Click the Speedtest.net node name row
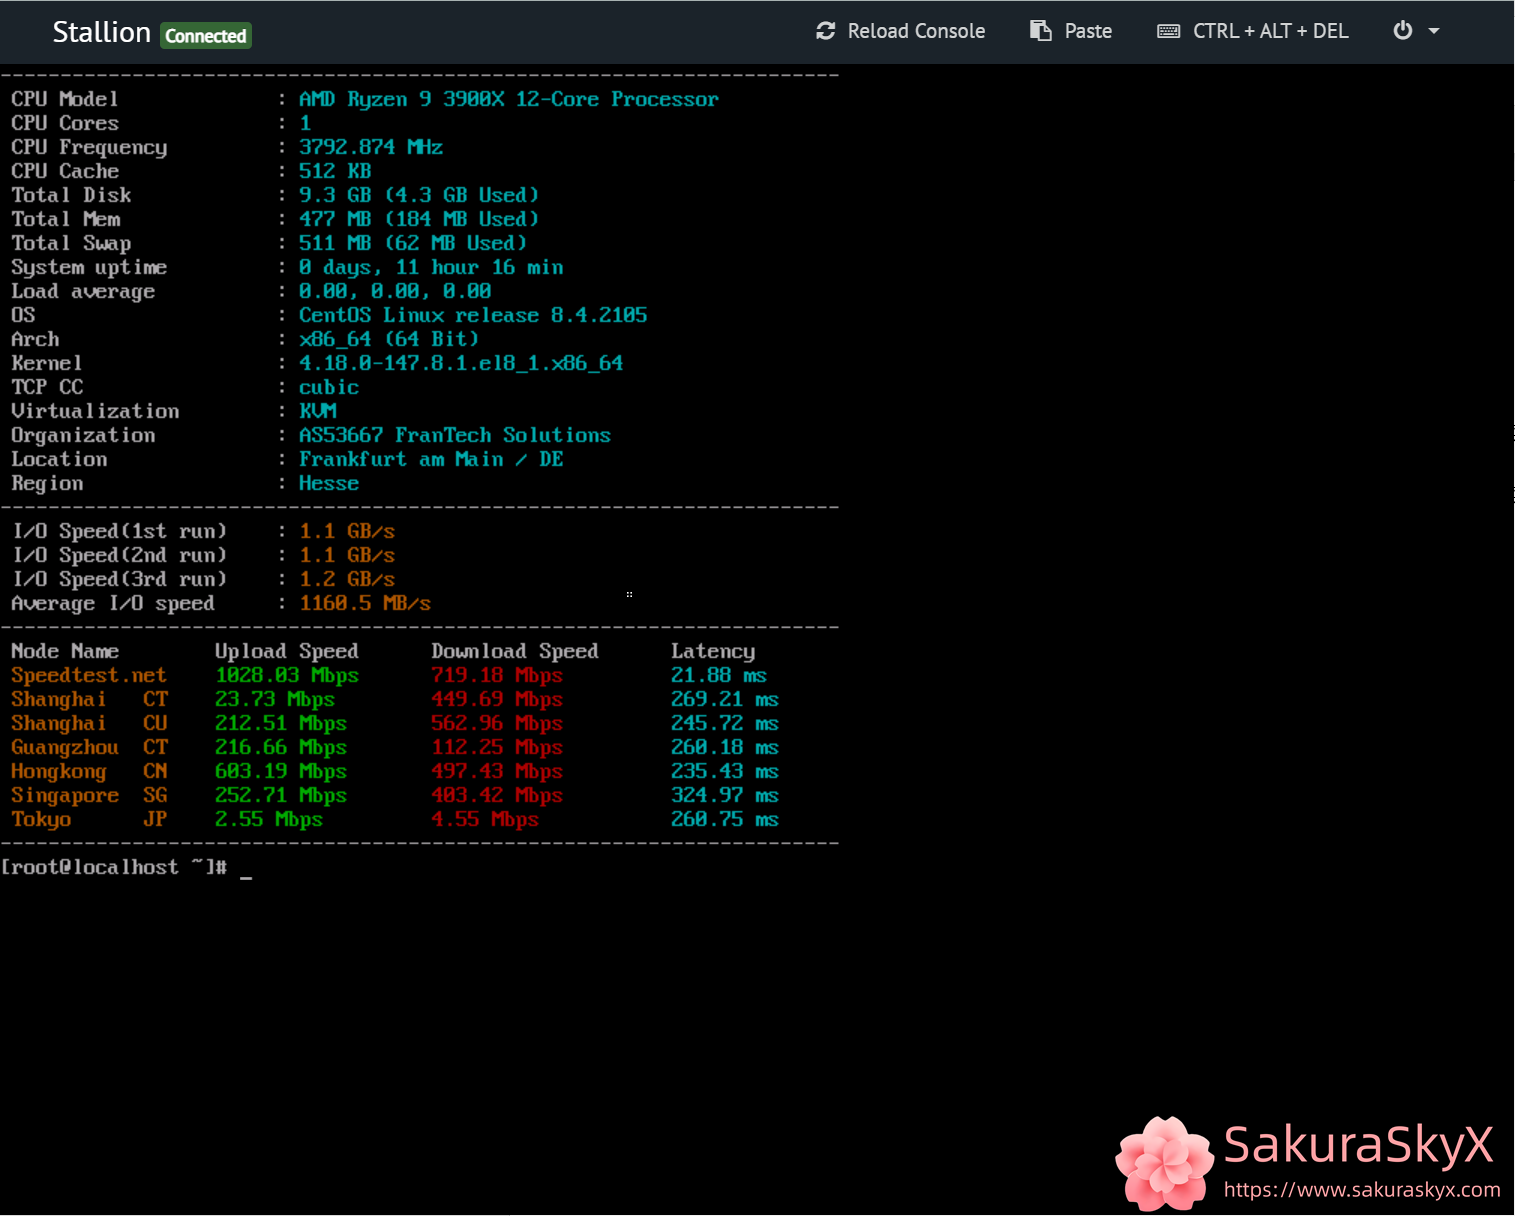 pyautogui.click(x=89, y=676)
